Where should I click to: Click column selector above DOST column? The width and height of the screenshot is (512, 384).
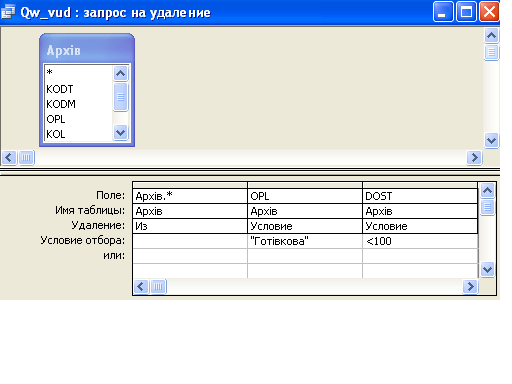[x=420, y=185]
